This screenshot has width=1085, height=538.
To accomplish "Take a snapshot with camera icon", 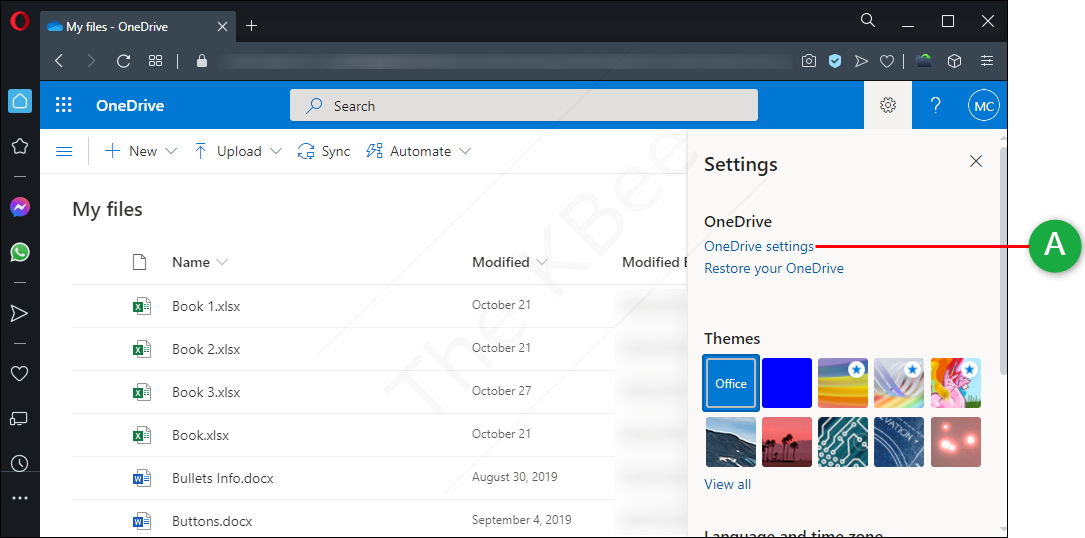I will click(x=808, y=61).
